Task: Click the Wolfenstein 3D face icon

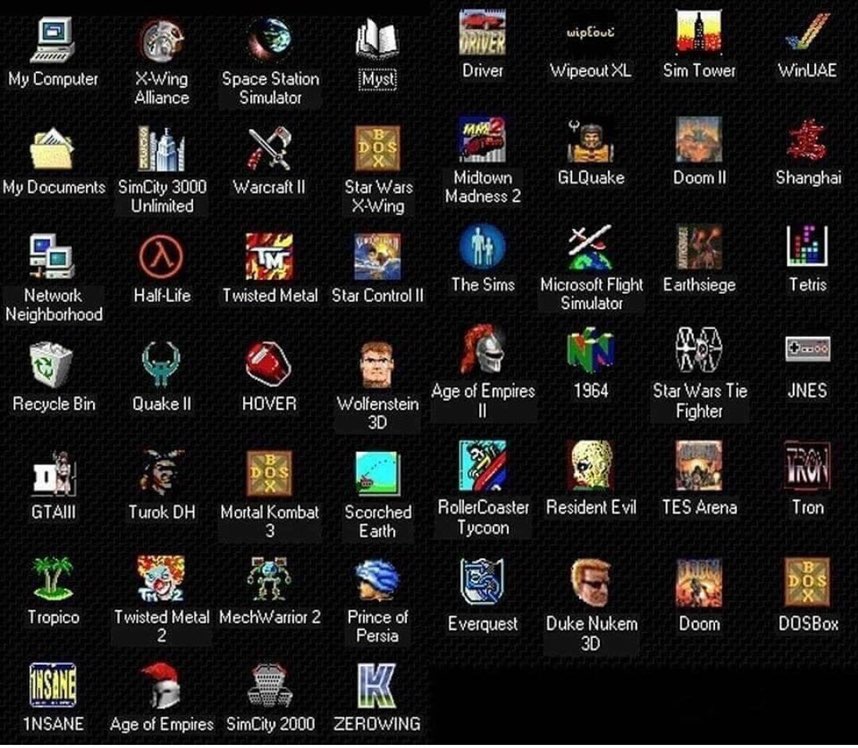Action: (378, 365)
